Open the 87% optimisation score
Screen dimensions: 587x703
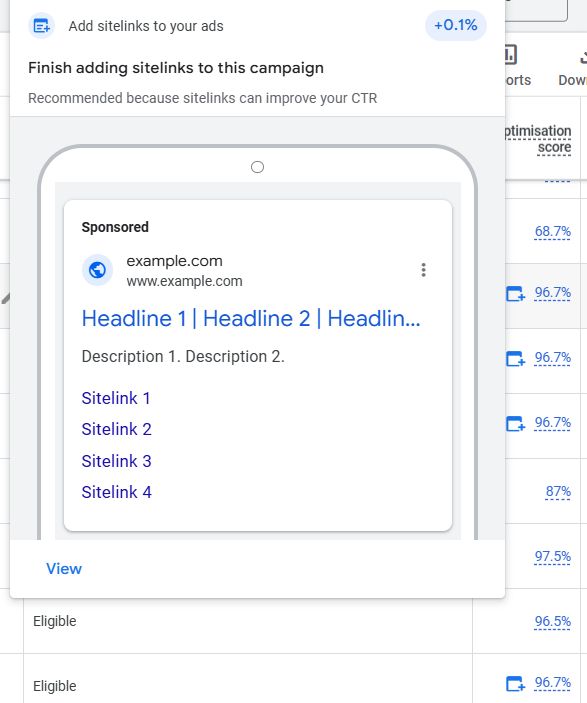[558, 491]
